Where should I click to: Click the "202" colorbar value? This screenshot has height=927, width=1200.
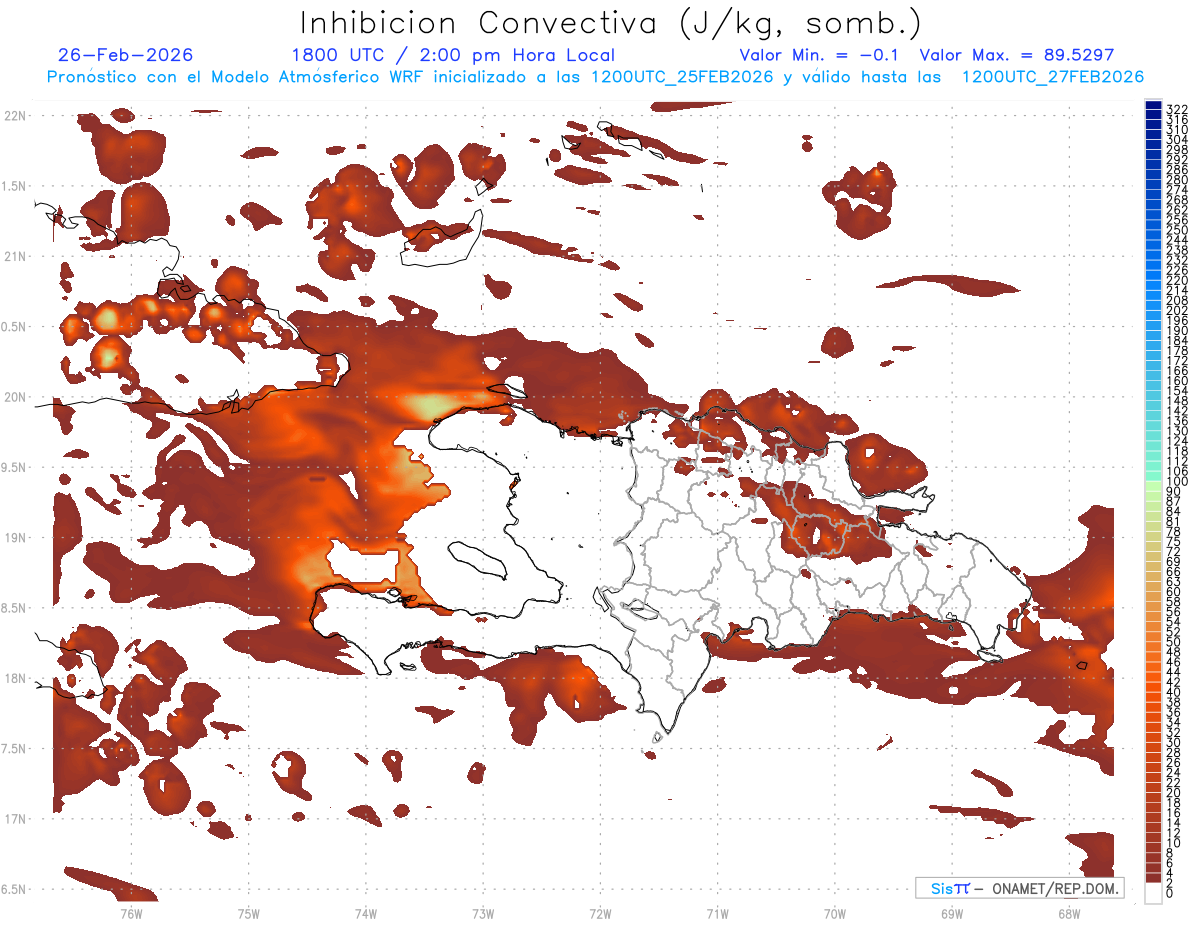pyautogui.click(x=1177, y=310)
